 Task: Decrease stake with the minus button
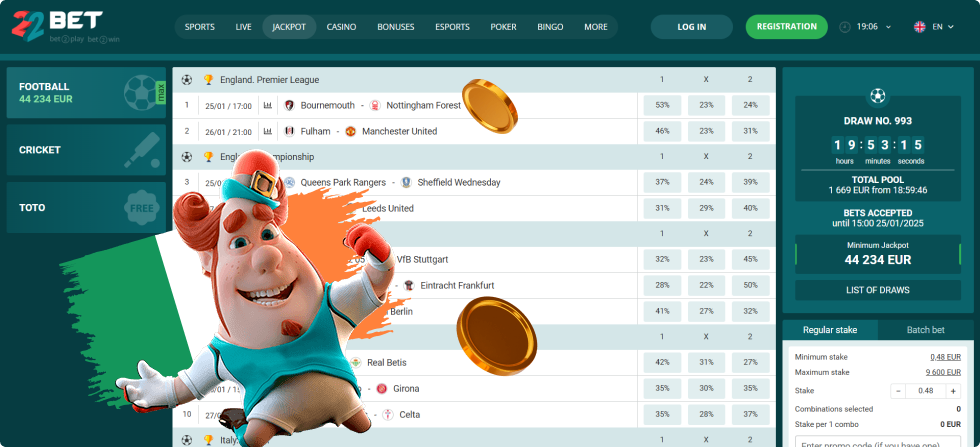coord(898,391)
